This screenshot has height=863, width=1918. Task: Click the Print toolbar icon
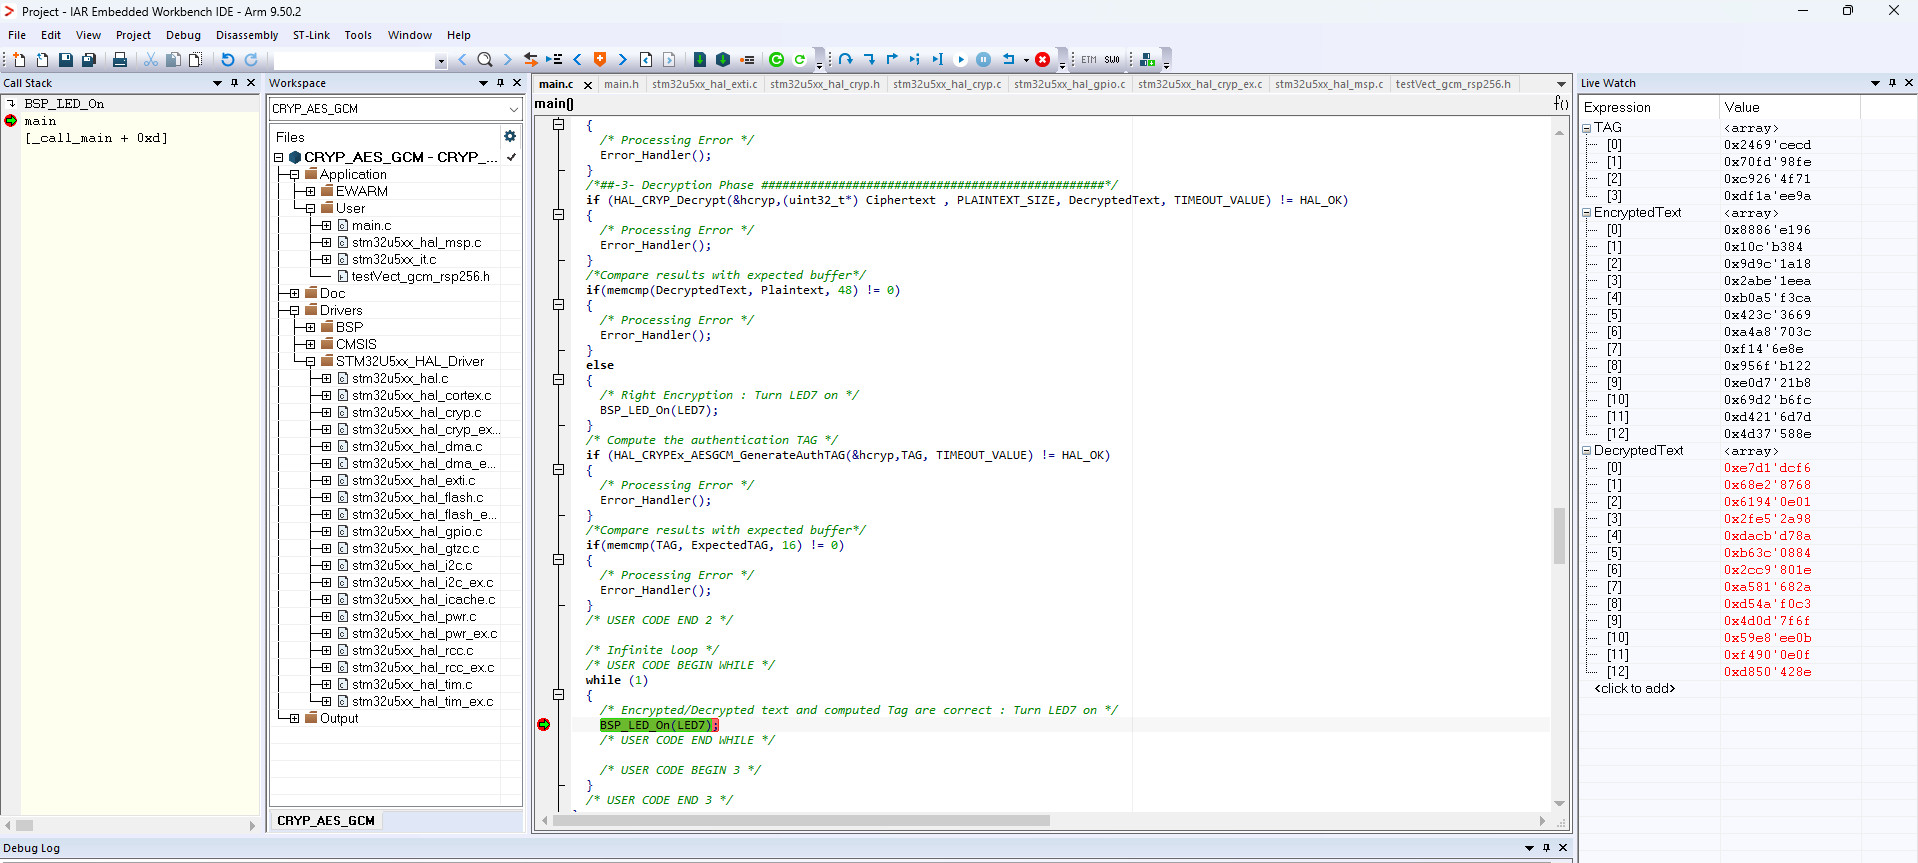click(x=120, y=60)
